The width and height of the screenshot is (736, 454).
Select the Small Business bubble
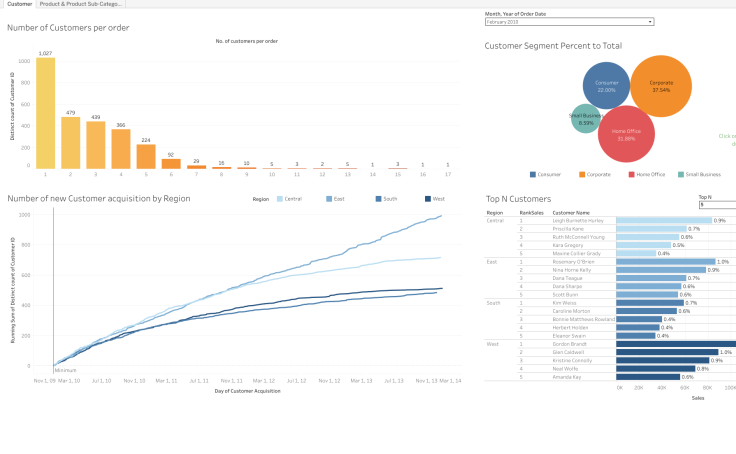(585, 118)
